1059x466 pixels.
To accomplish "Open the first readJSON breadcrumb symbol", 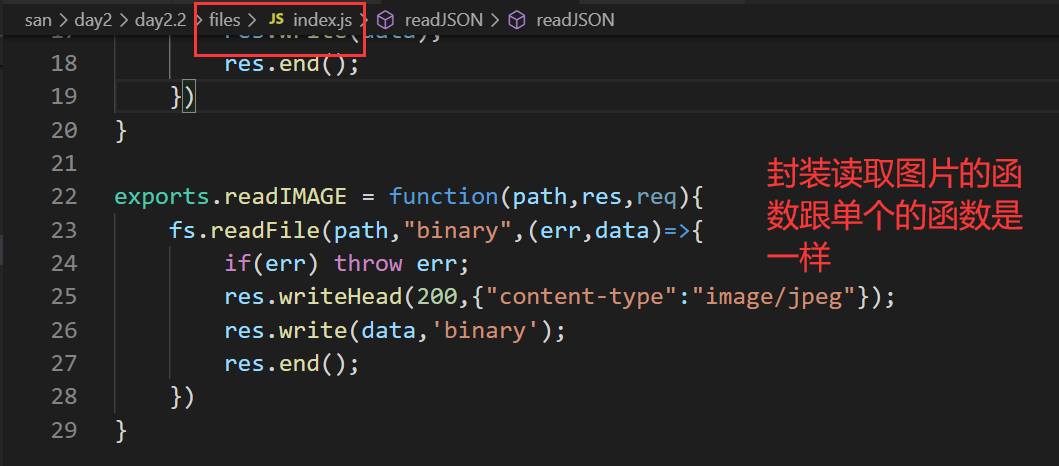I will [x=444, y=20].
